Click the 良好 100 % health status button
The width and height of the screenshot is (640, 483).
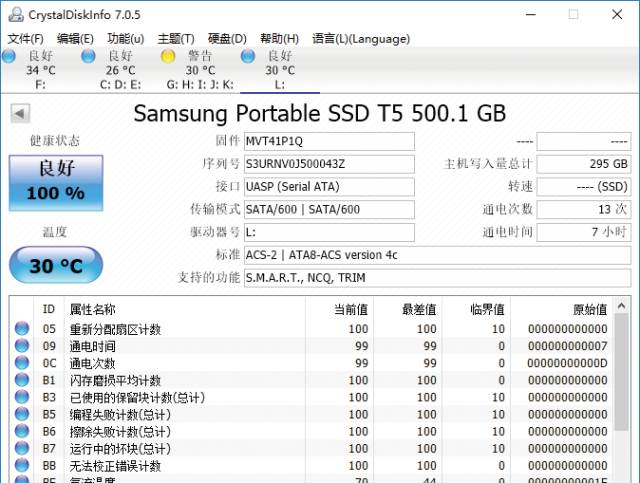pyautogui.click(x=55, y=181)
